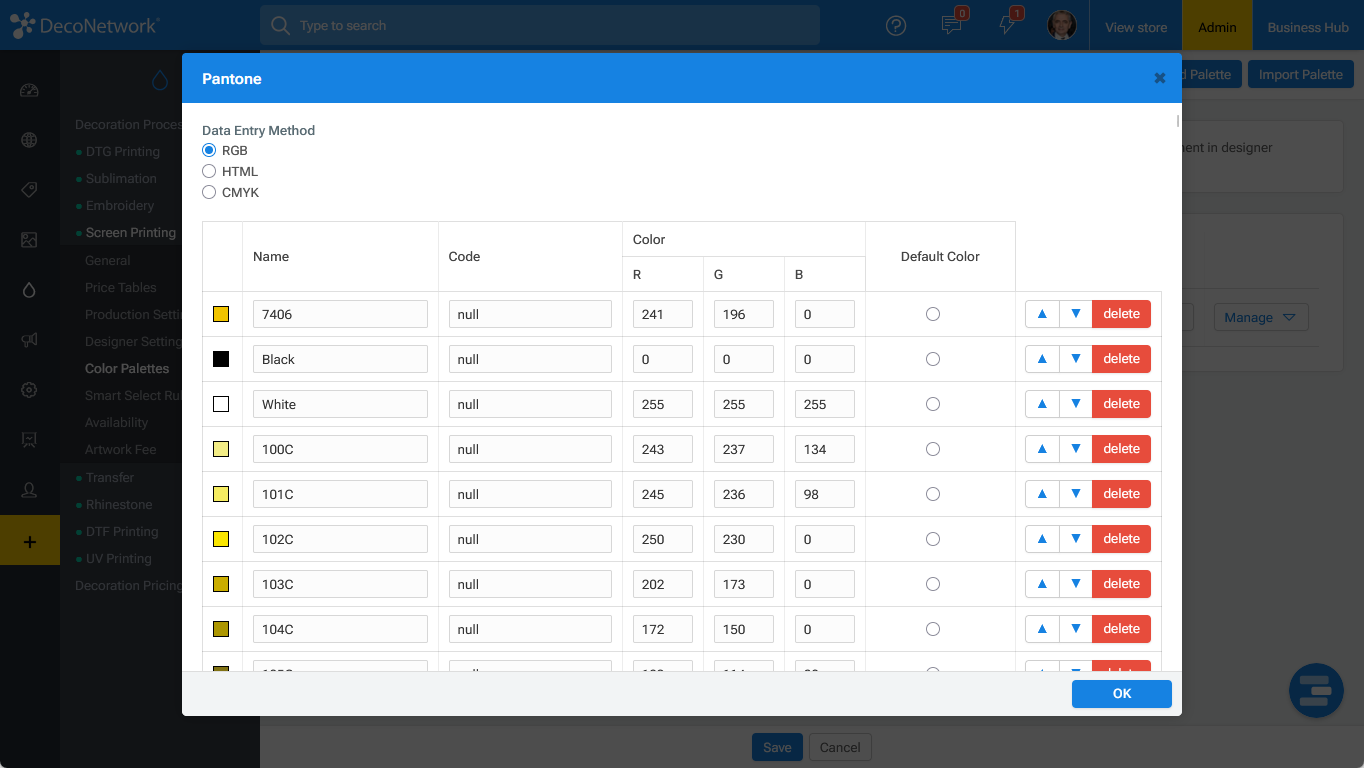Move the Black row up

(1042, 359)
